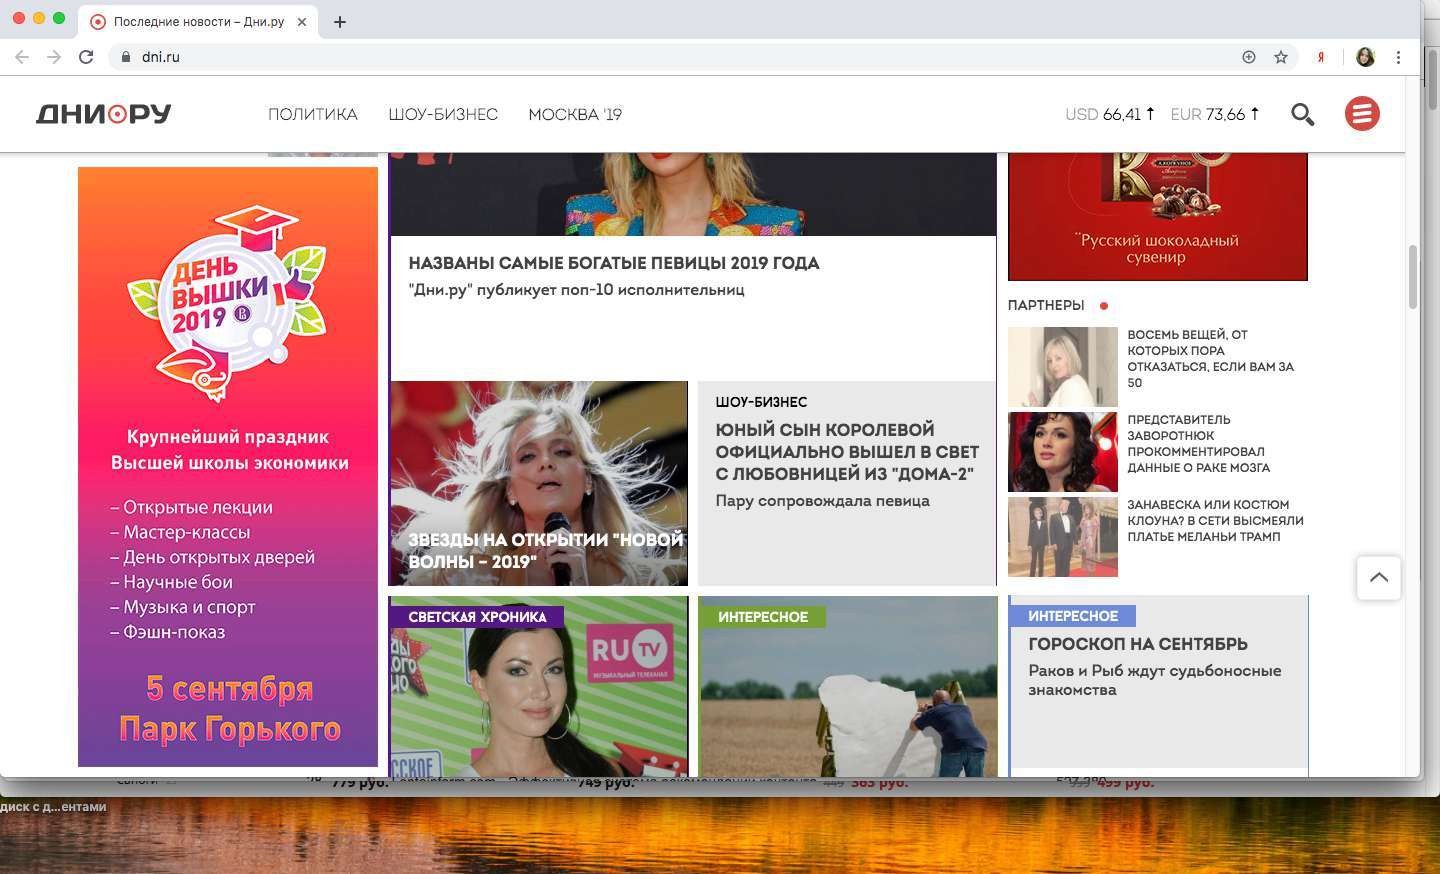Open a new browser tab
This screenshot has width=1440, height=874.
pyautogui.click(x=340, y=21)
